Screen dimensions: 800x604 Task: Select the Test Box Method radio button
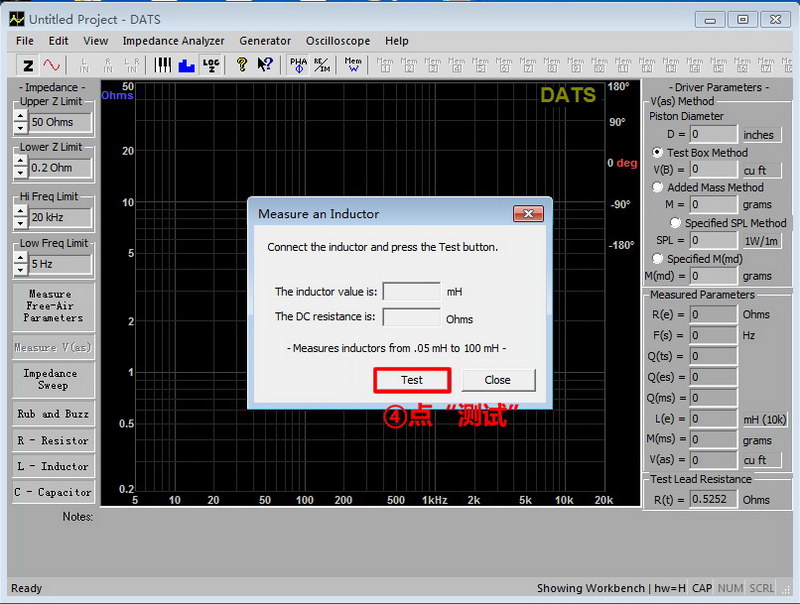657,153
